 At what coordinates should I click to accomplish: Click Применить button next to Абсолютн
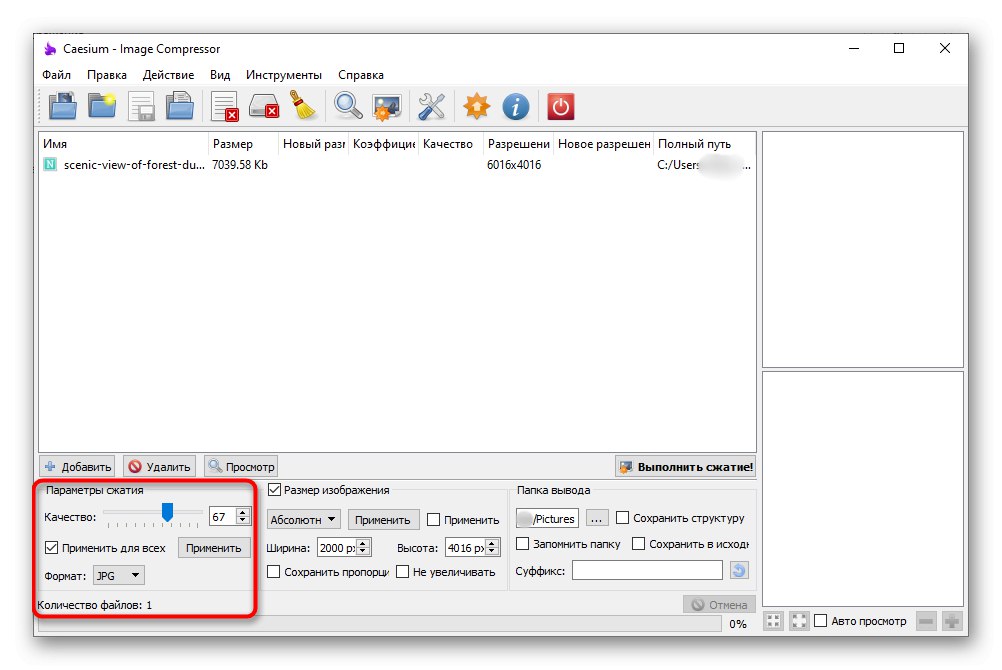[x=383, y=520]
